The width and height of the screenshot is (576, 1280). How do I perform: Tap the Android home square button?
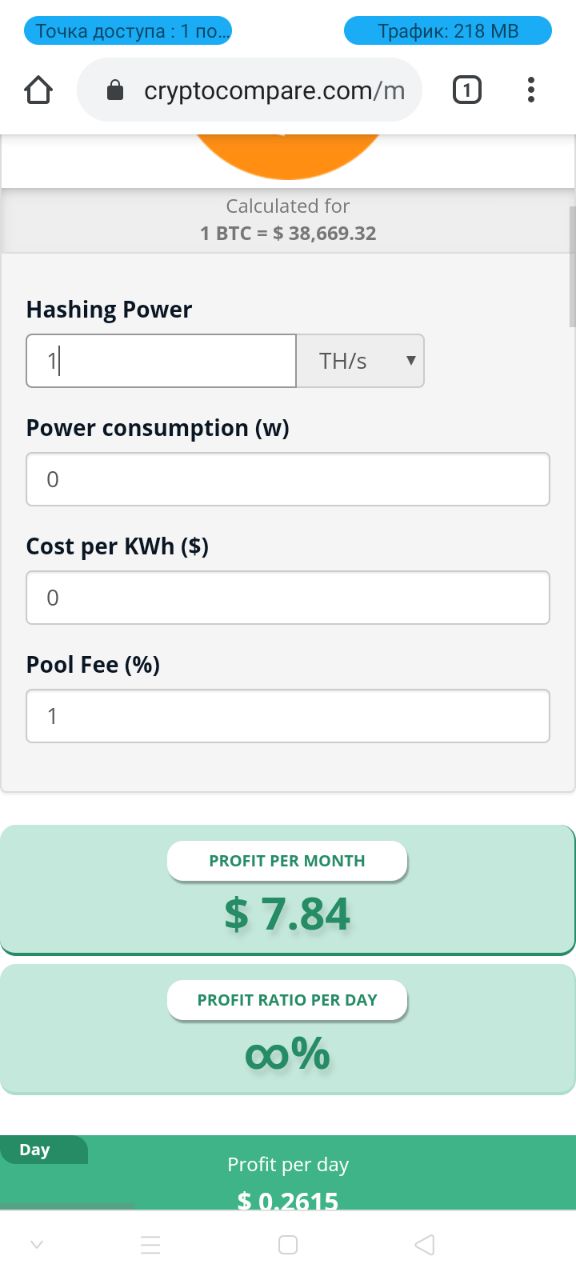[x=288, y=1244]
